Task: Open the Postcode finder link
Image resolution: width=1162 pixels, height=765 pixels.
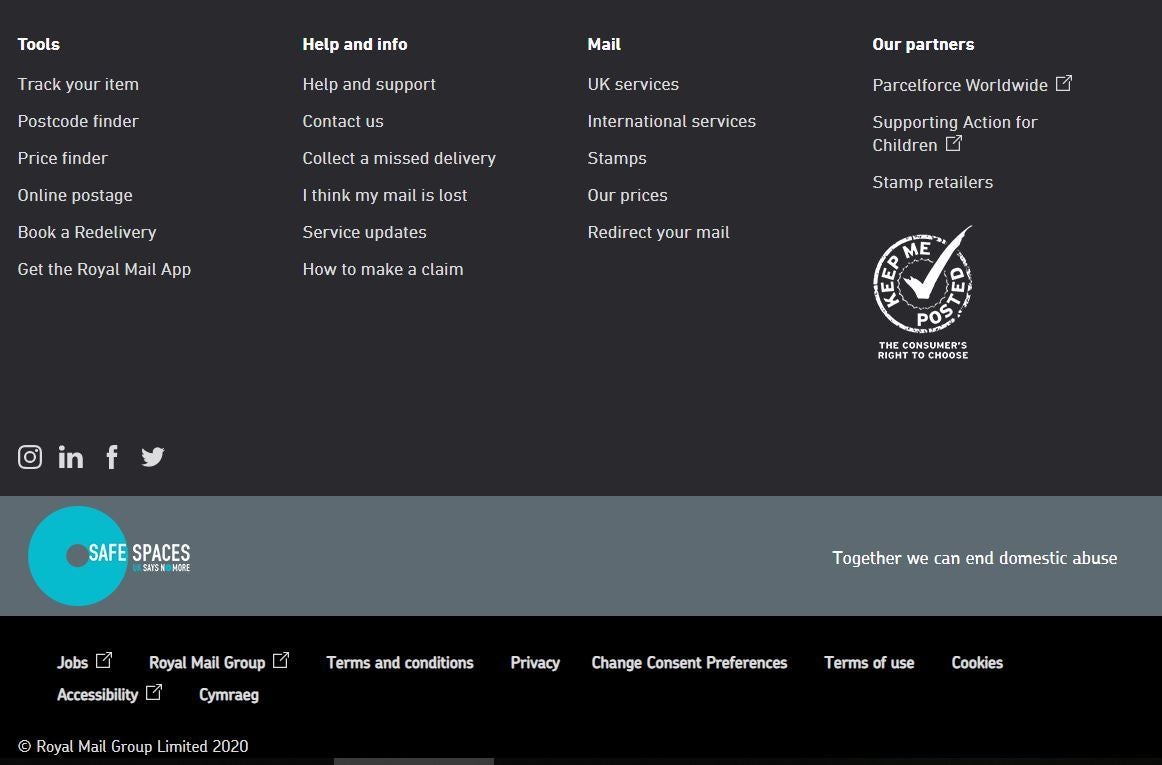Action: (78, 121)
